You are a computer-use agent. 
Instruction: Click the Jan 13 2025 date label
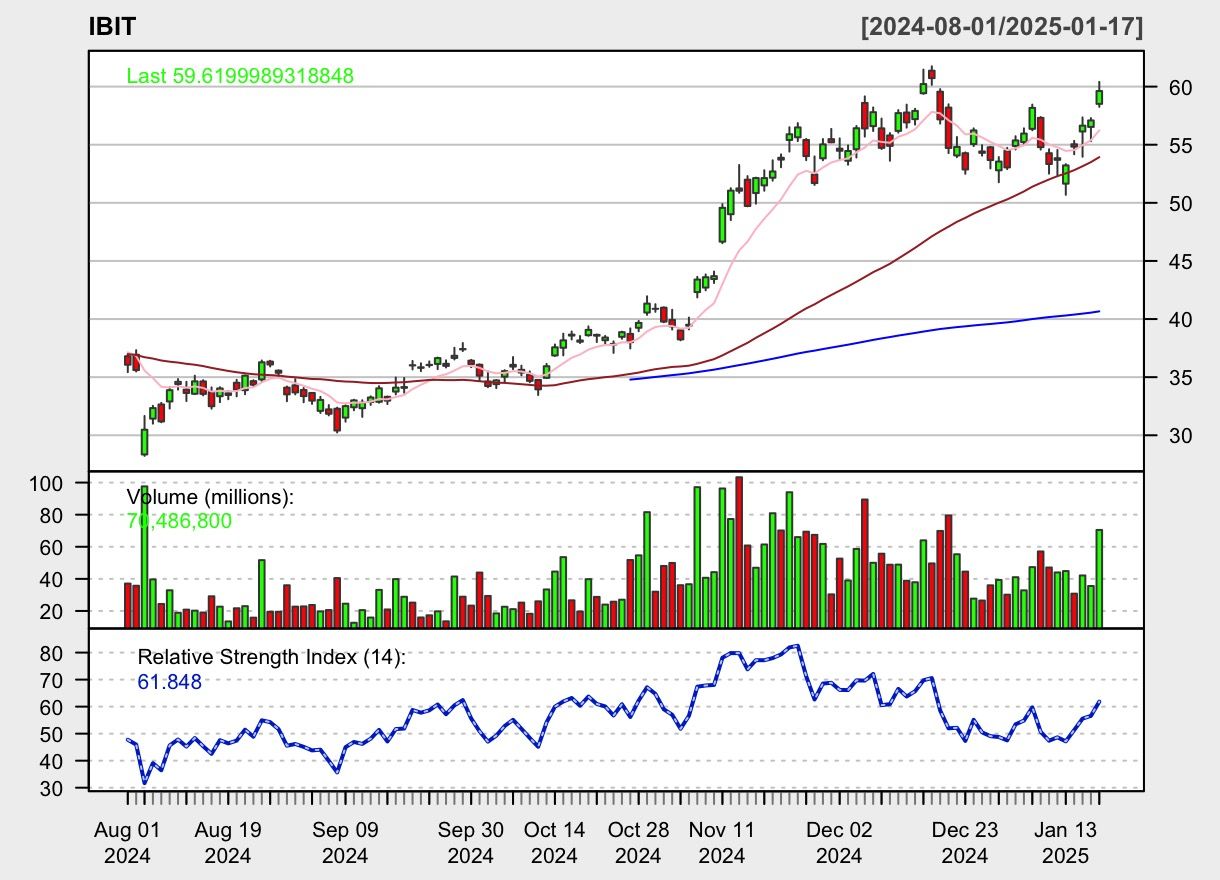click(x=1066, y=843)
